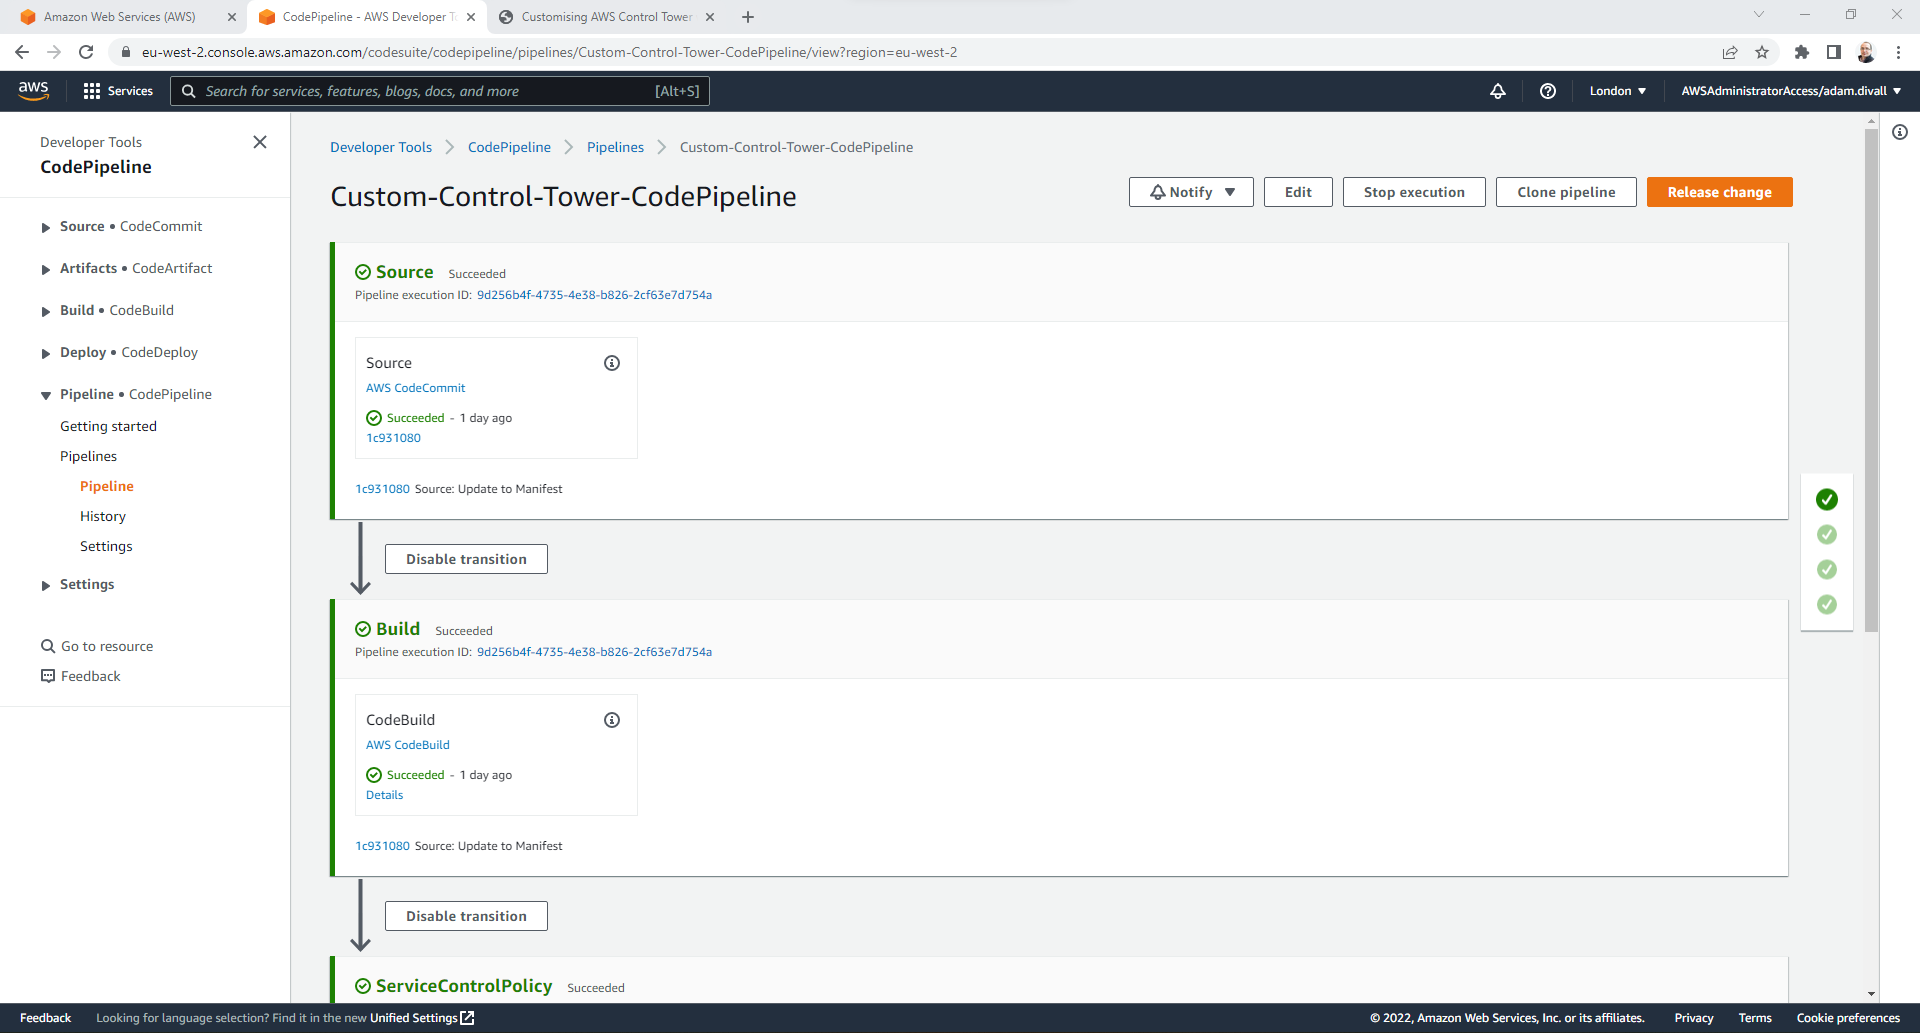Open AWS notifications bell
This screenshot has height=1033, width=1920.
click(x=1497, y=90)
